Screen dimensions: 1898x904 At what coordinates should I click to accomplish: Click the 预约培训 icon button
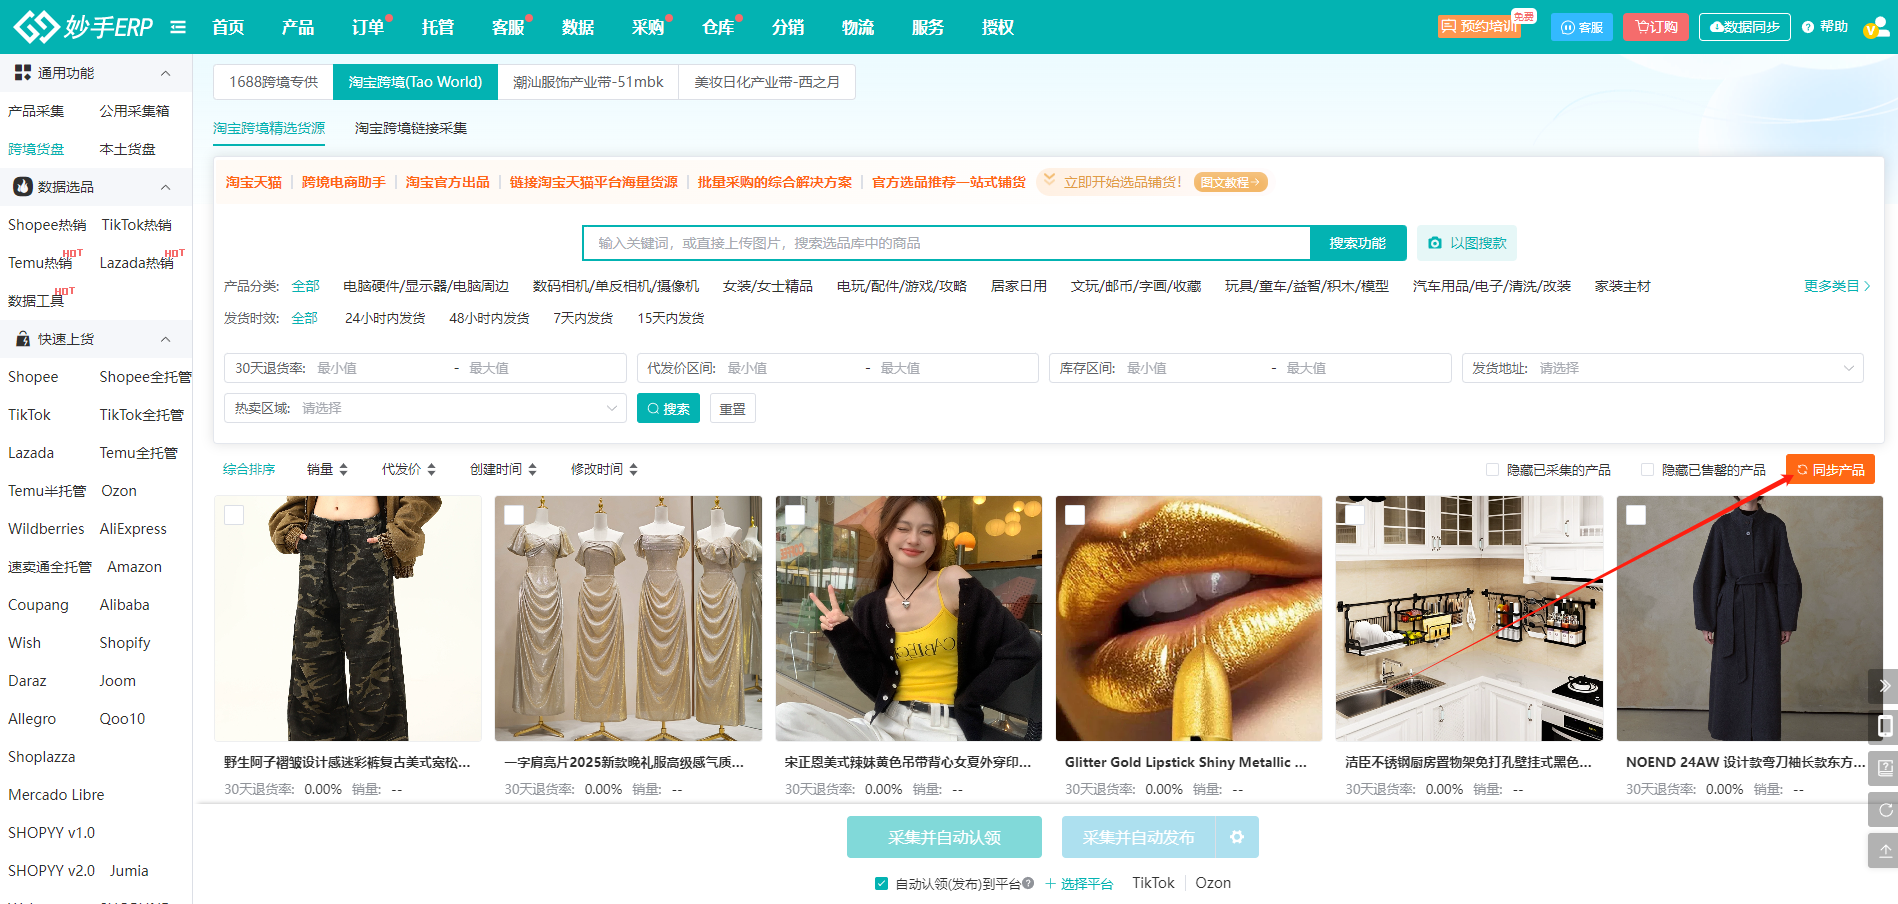click(x=1479, y=26)
